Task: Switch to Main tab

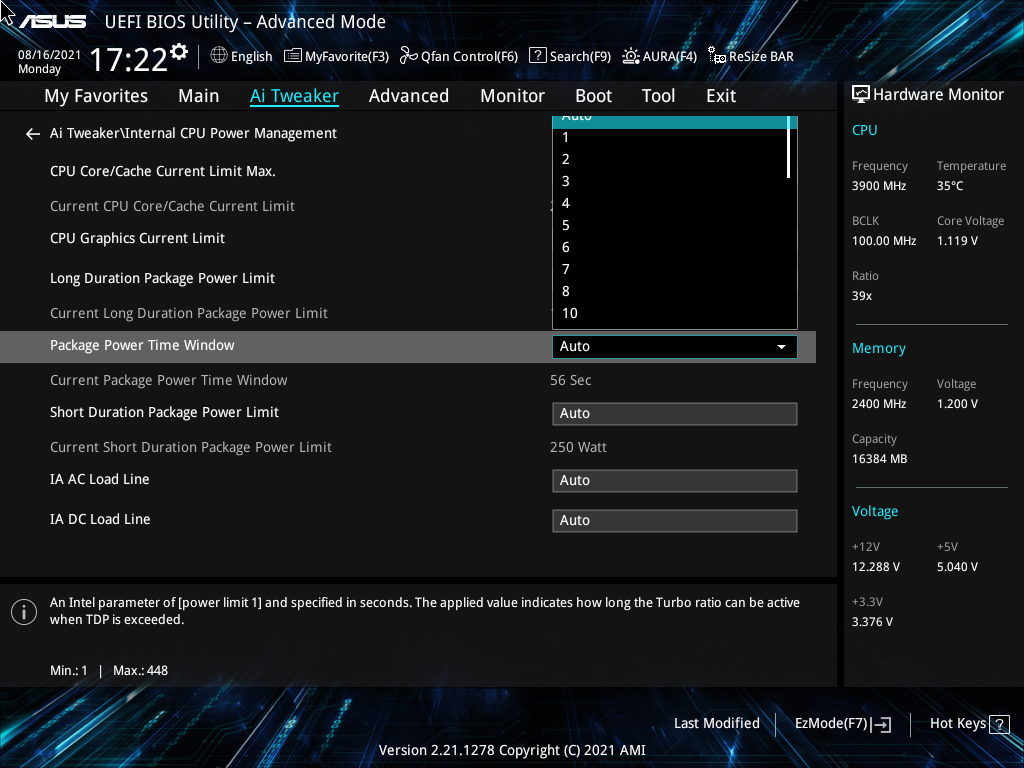Action: pos(199,96)
